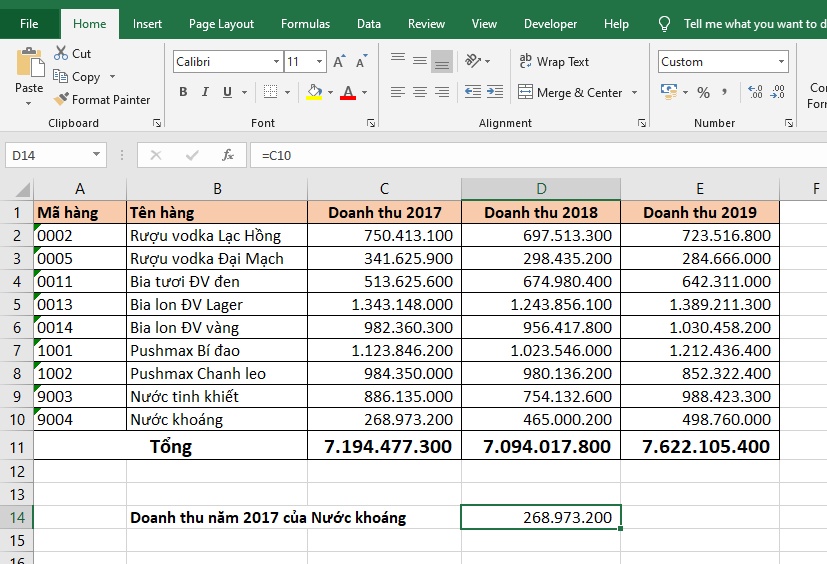Open the Name Box dropdown arrow
The width and height of the screenshot is (827, 564).
[97, 155]
